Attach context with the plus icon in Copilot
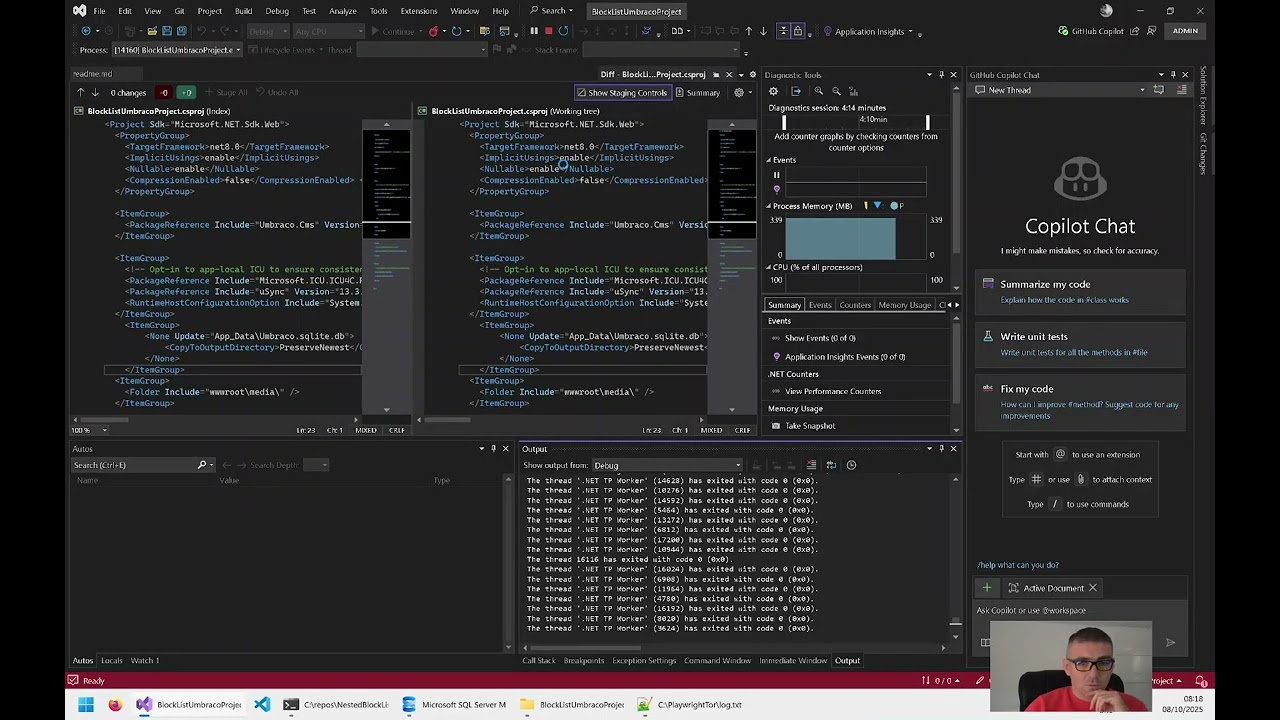Screen dimensions: 1280x720 point(987,588)
